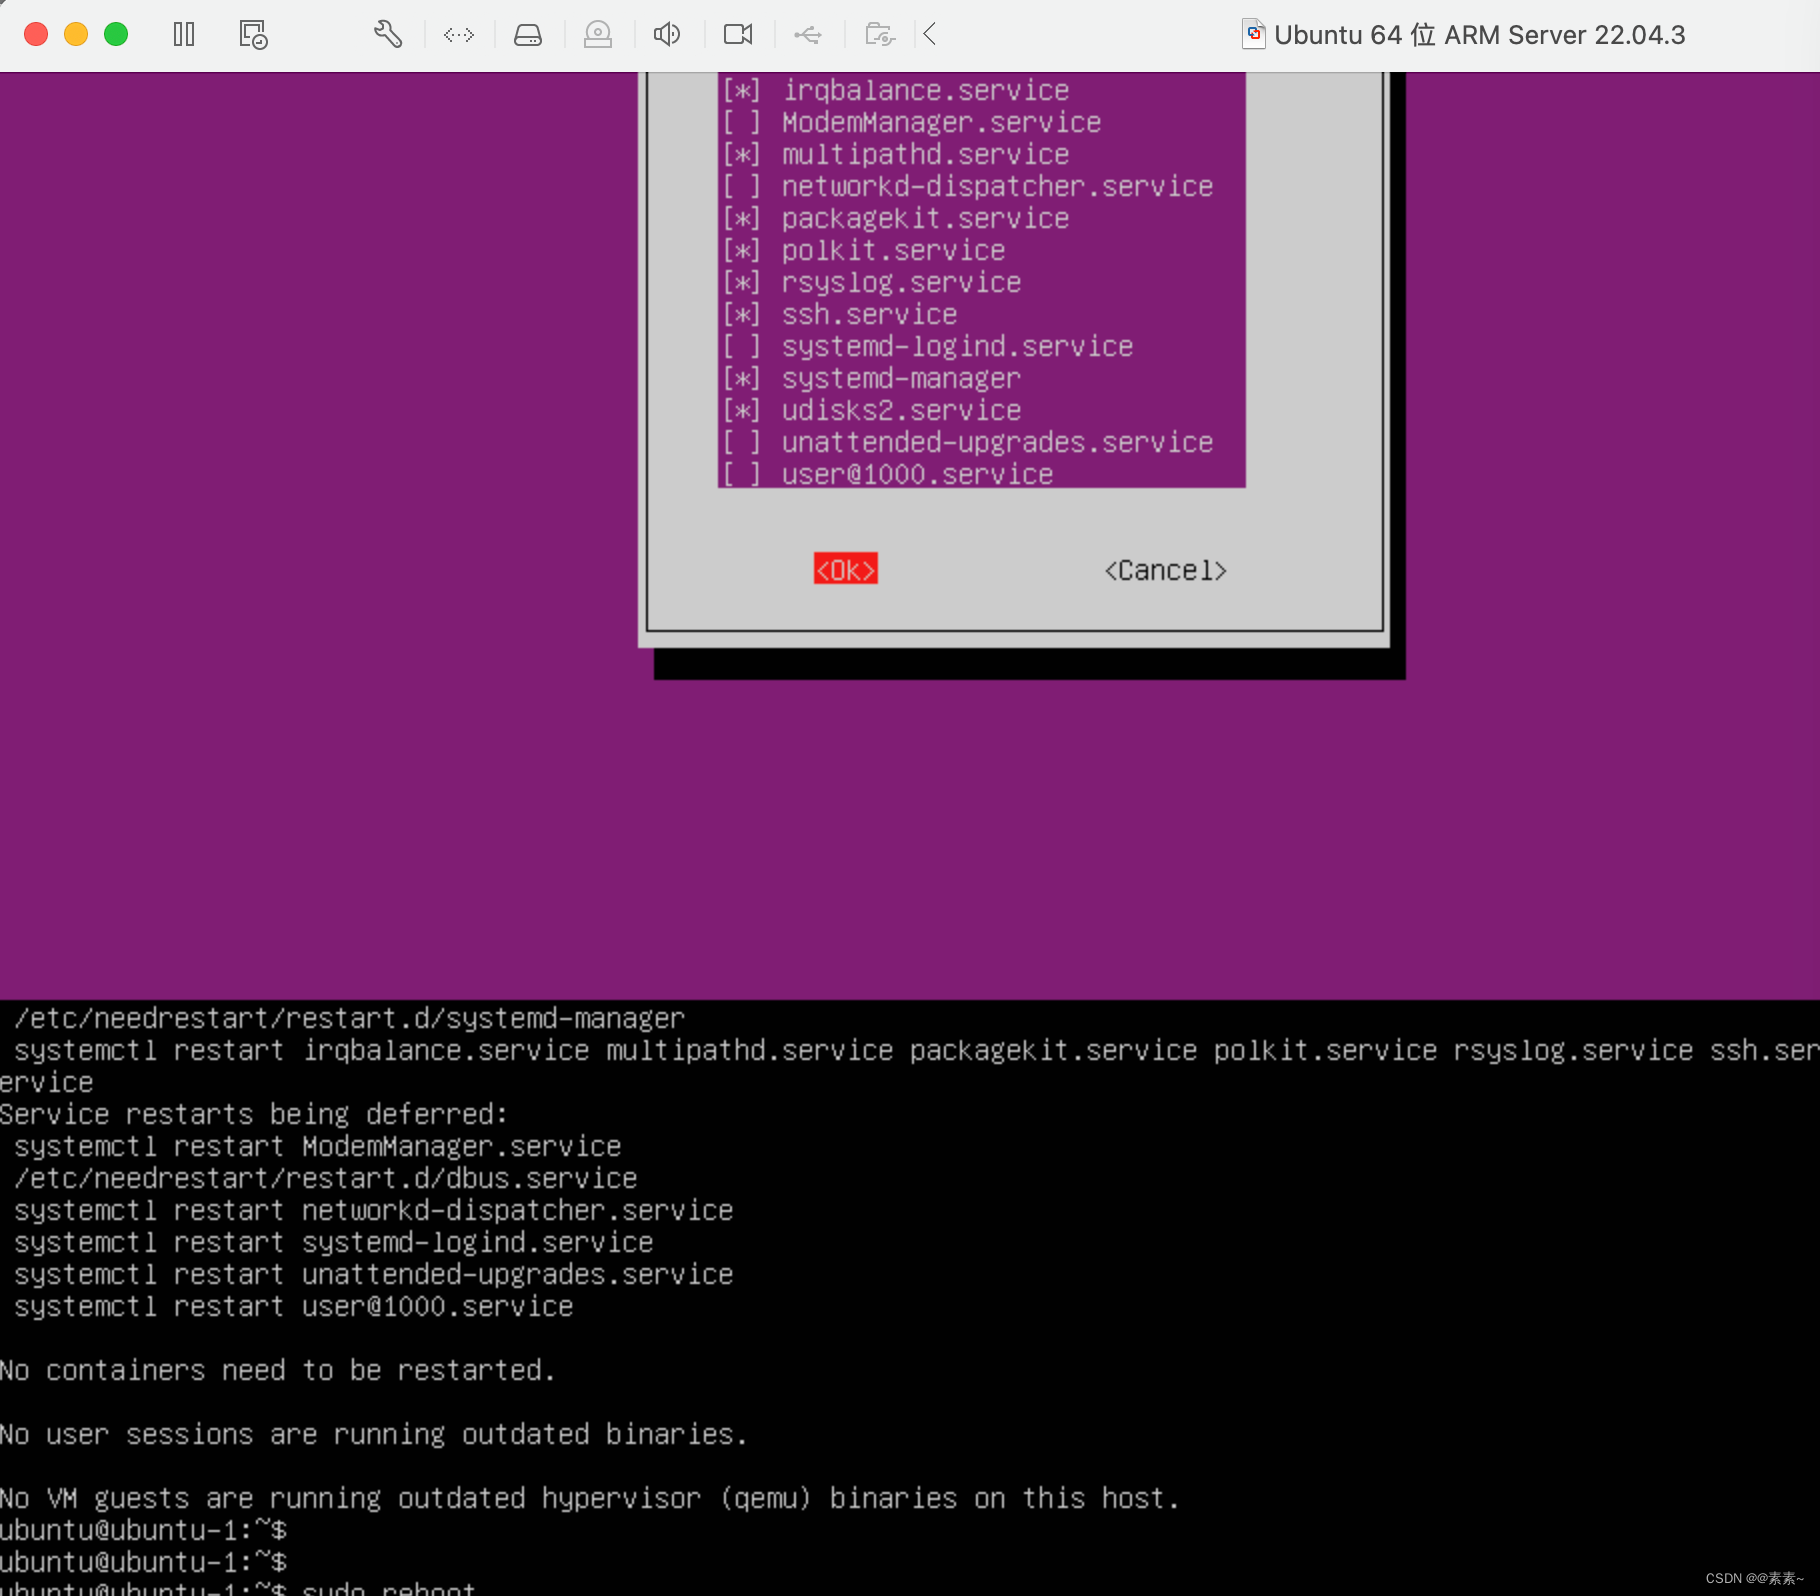Toggle user@1000.service checkbox
The width and height of the screenshot is (1820, 1596).
pyautogui.click(x=742, y=475)
